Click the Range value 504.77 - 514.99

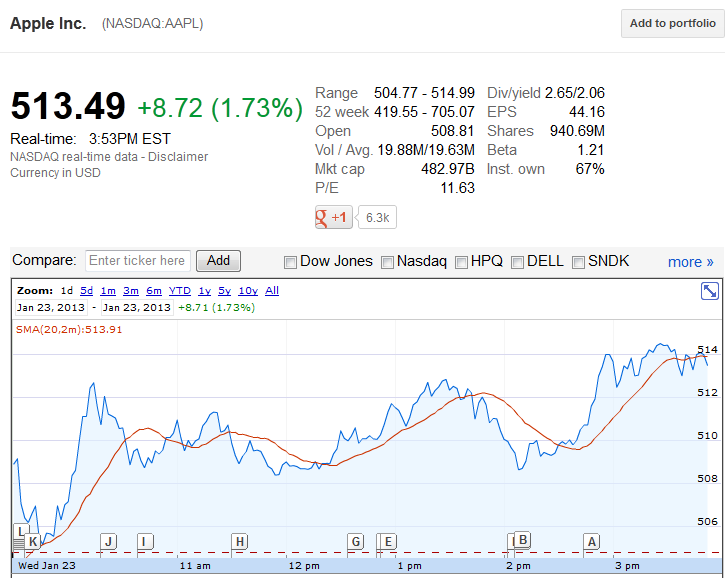coord(424,93)
